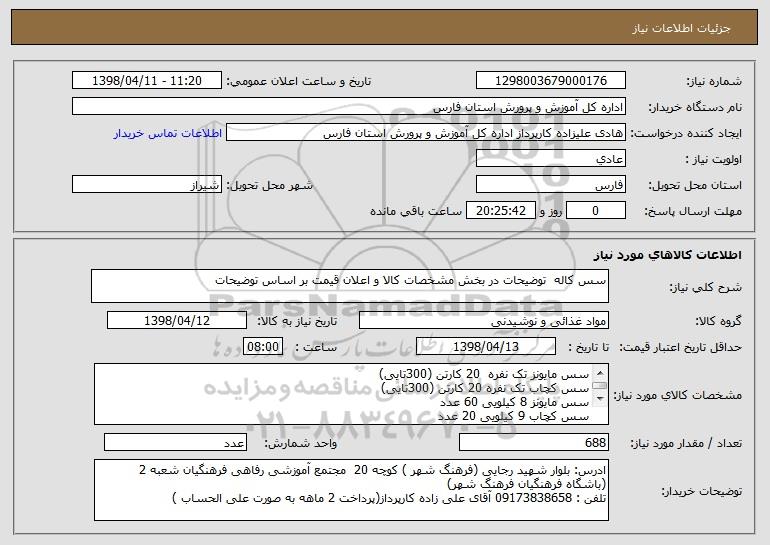The image size is (770, 545).
Task: Click the label واحد شمارش
Action: pos(301,443)
